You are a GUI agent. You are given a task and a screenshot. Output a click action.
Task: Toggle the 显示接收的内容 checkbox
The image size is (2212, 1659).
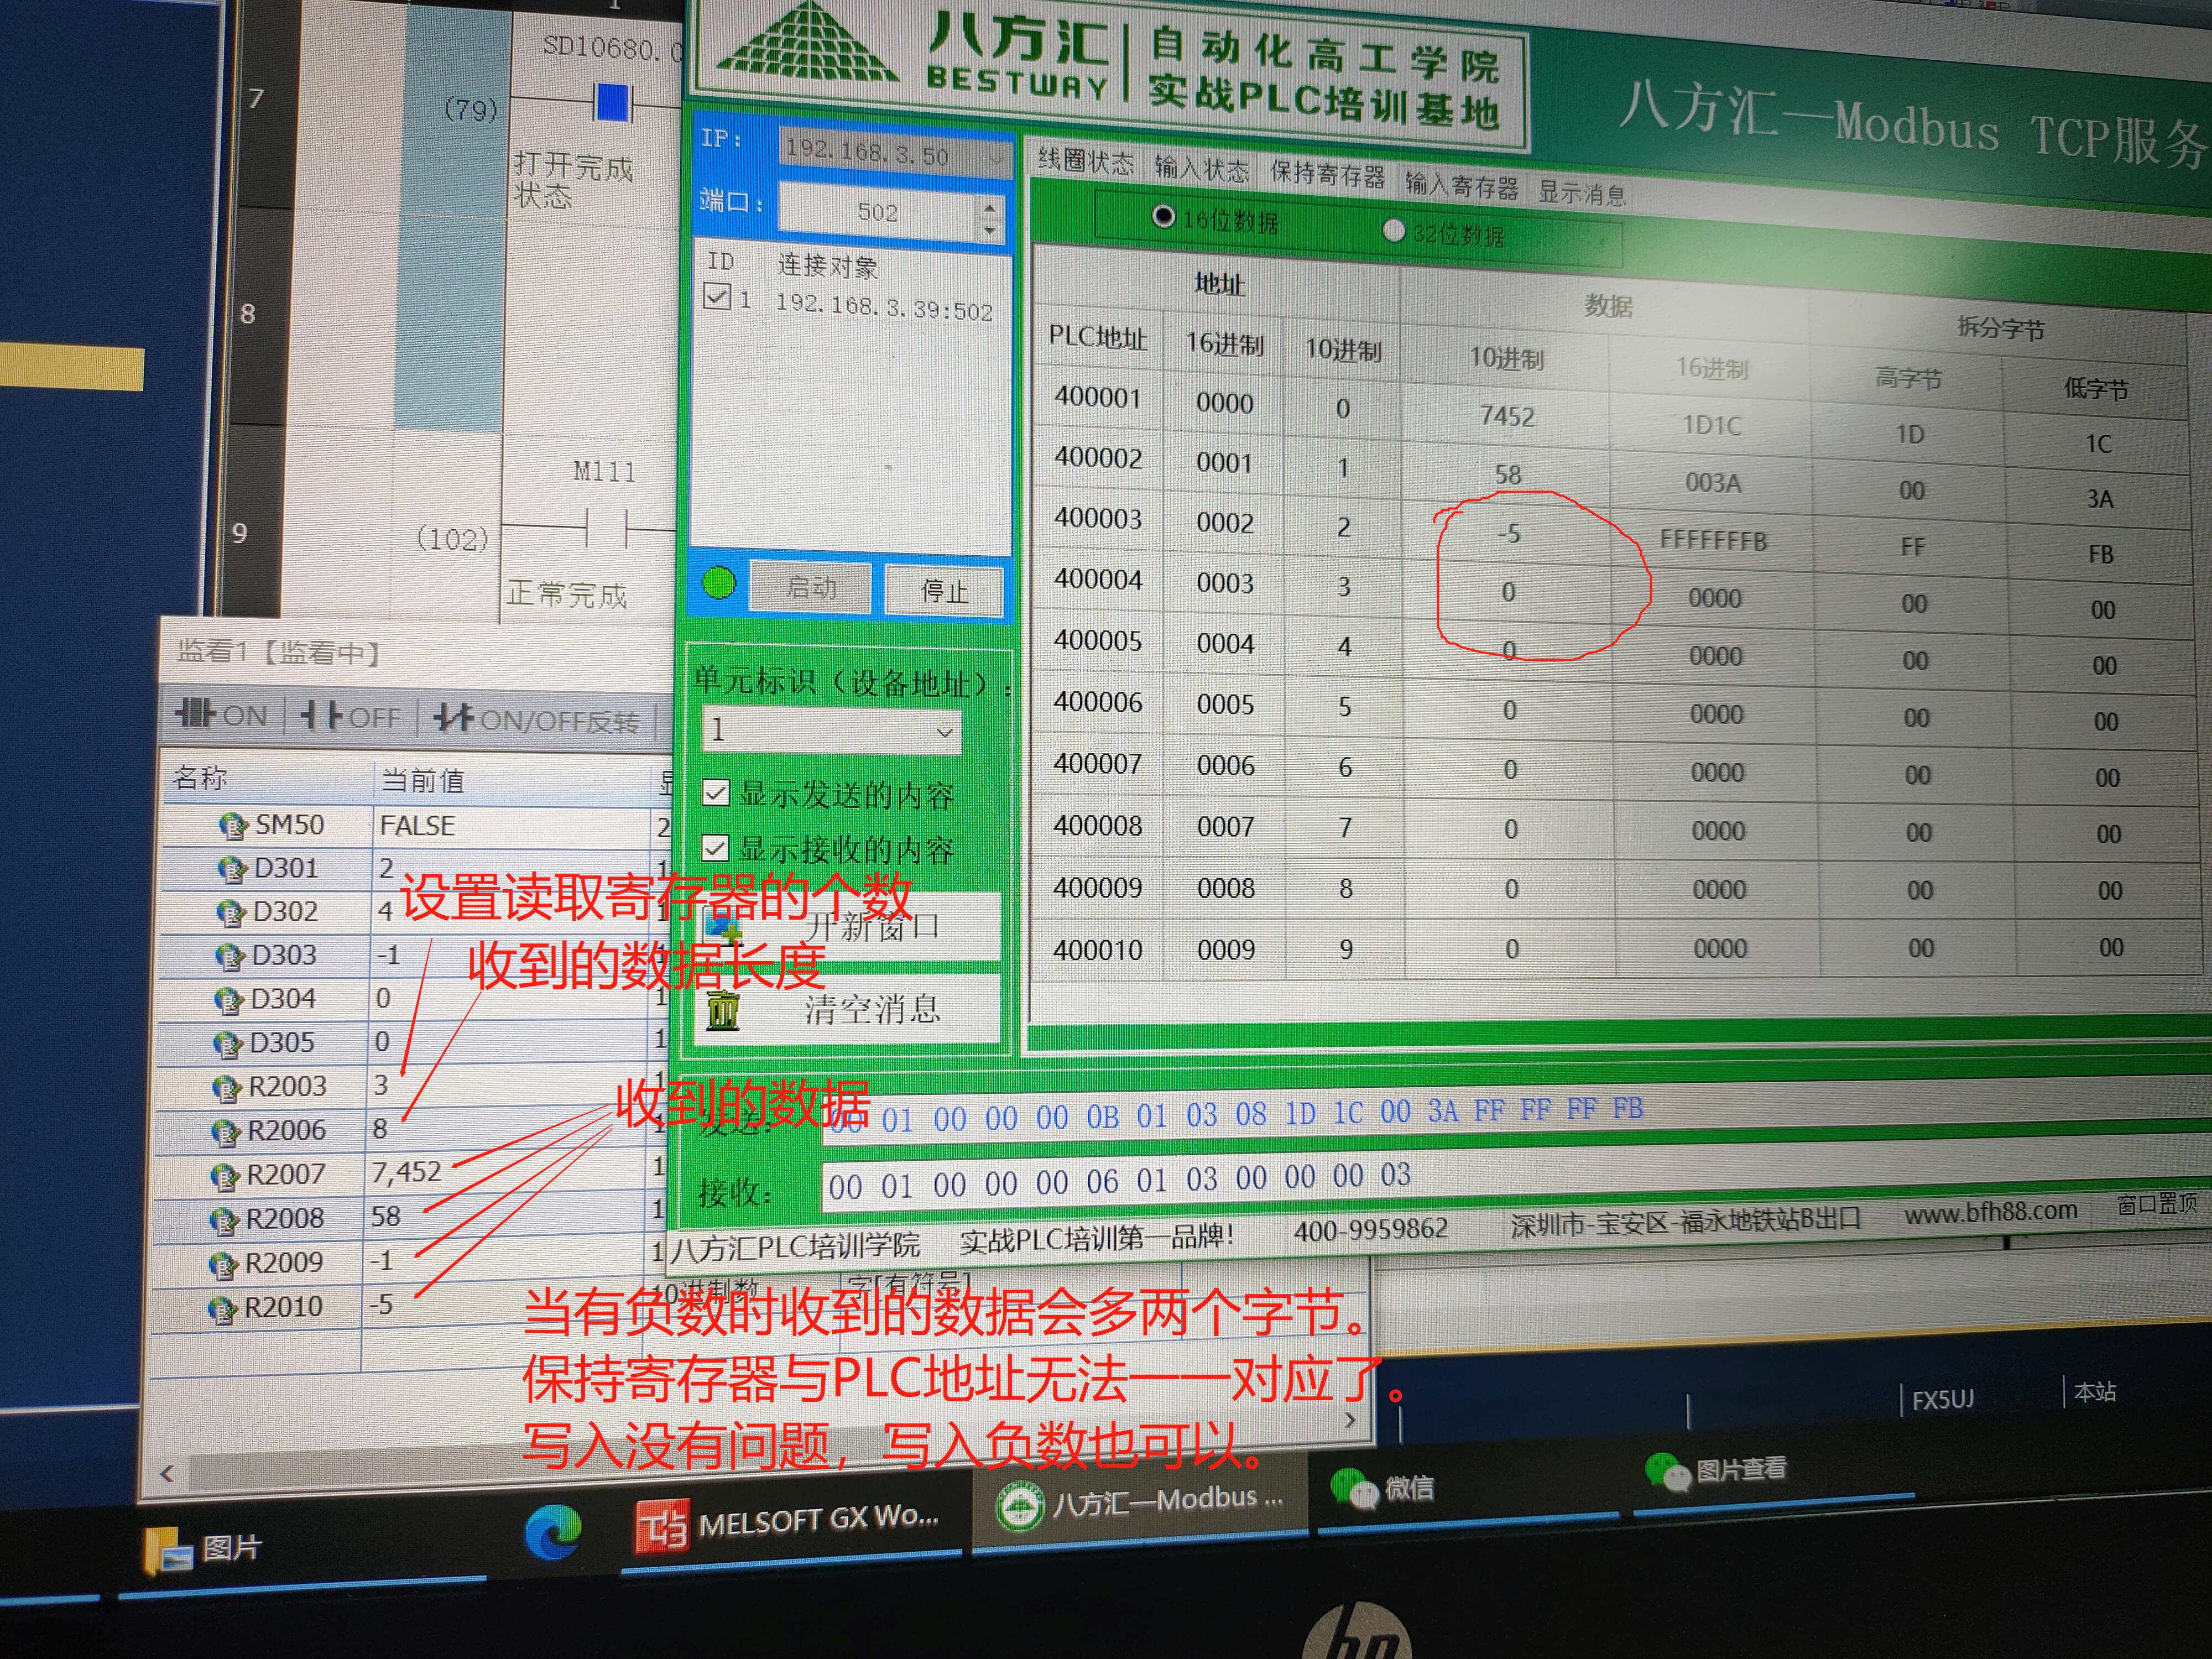pyautogui.click(x=715, y=848)
